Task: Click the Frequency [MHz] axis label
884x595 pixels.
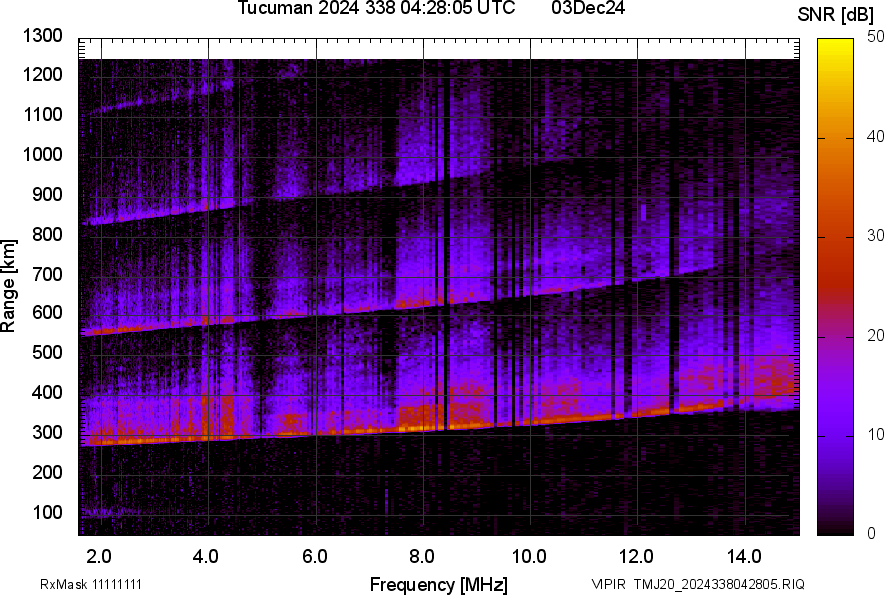Action: pos(438,584)
